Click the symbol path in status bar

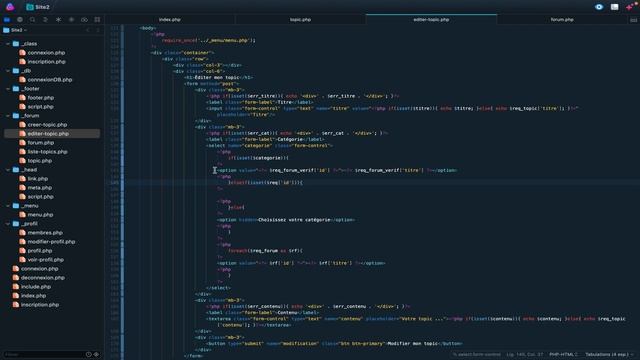tap(477, 355)
